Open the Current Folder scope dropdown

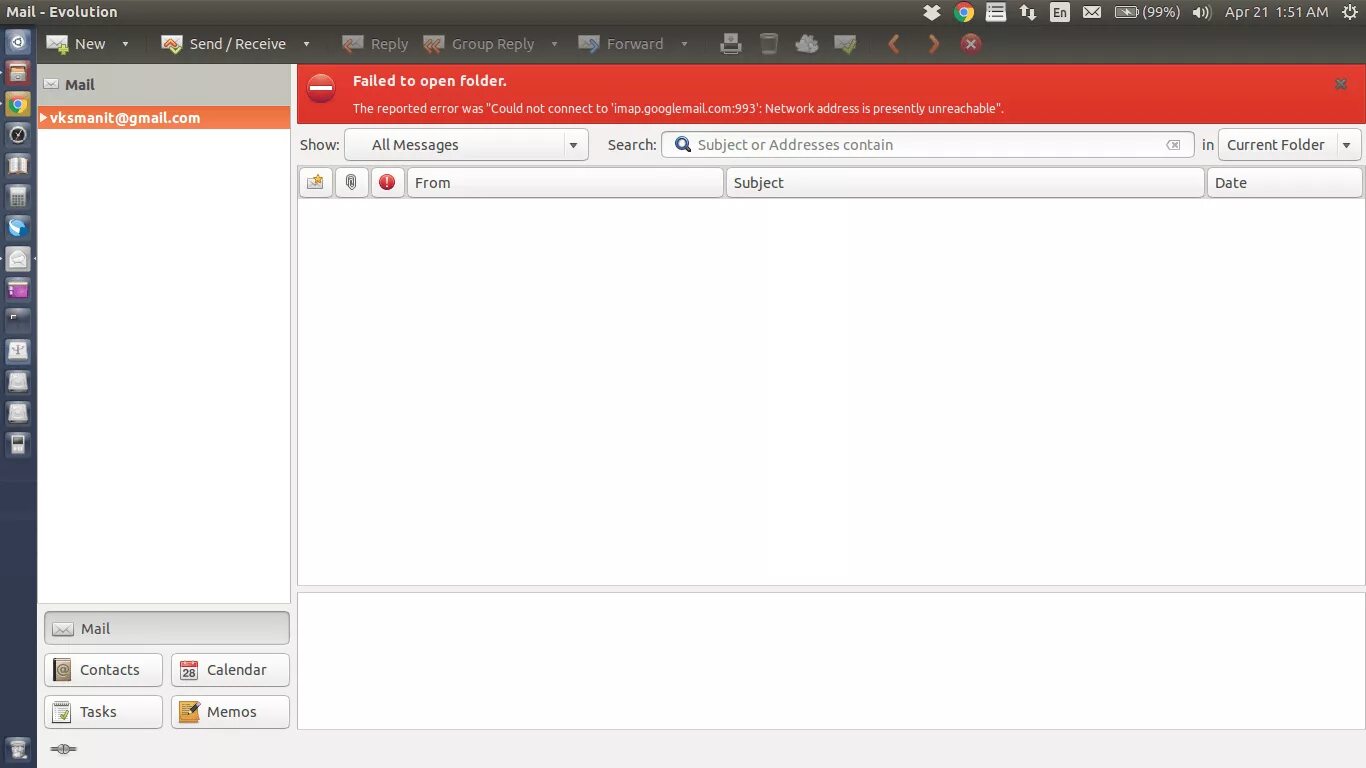click(x=1289, y=145)
